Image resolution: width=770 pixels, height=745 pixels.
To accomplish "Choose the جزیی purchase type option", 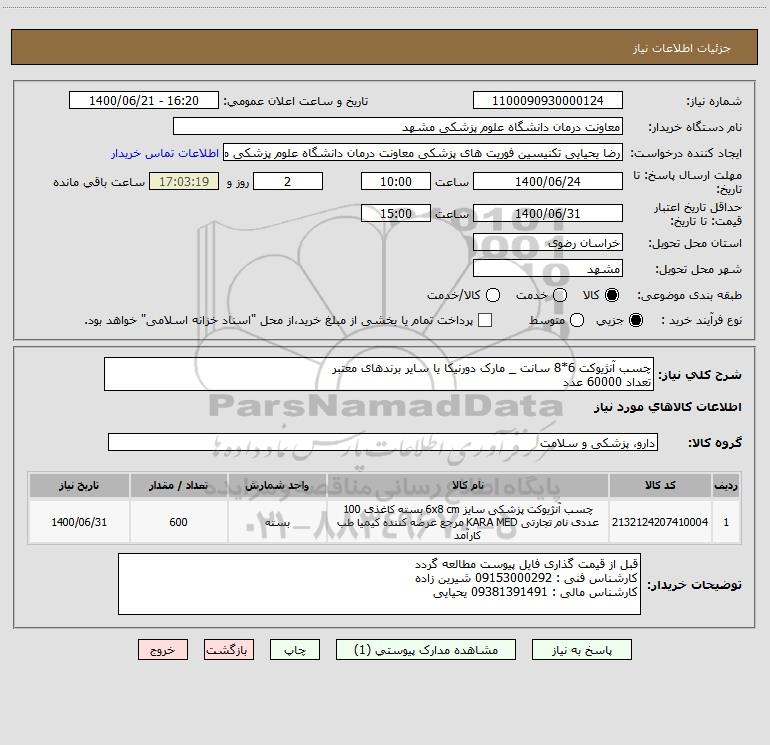I will [x=635, y=320].
